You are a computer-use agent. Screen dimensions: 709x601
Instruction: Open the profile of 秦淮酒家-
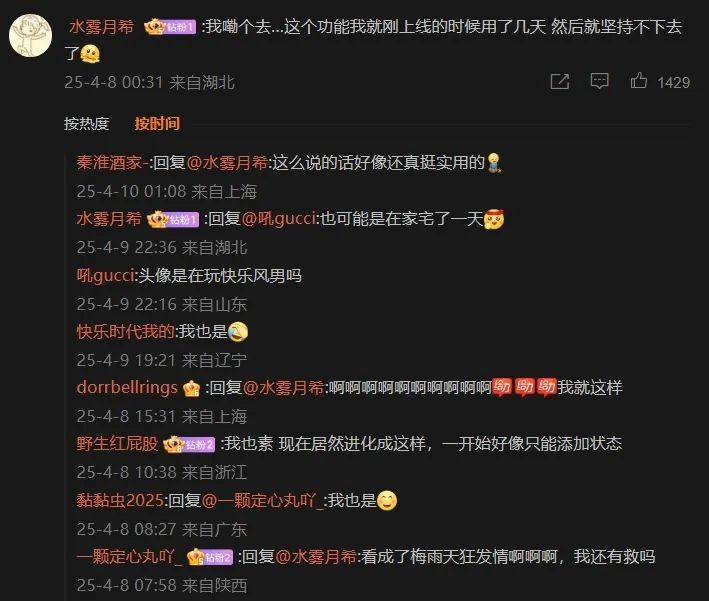113,163
